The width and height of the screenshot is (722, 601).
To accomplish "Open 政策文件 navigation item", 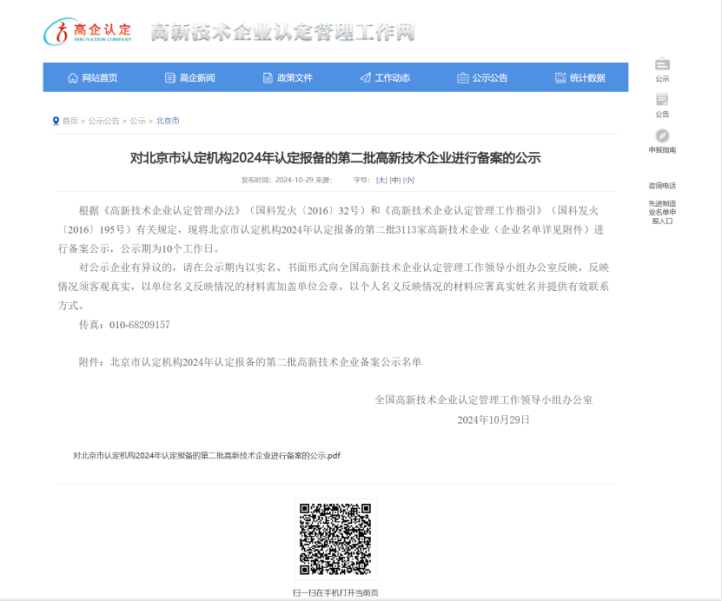I will (287, 78).
